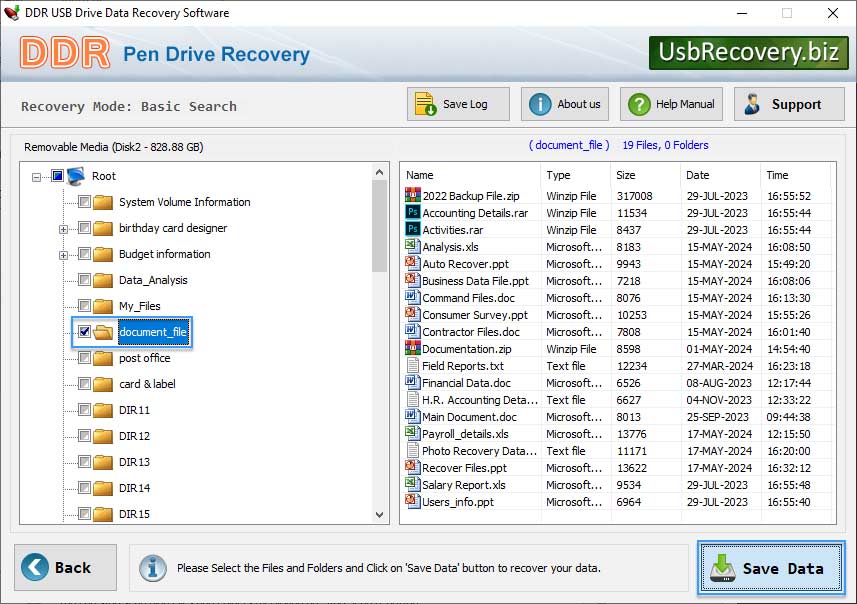
Task: Click the Photoshop icon of Accounting Details.rar
Action: [x=413, y=212]
